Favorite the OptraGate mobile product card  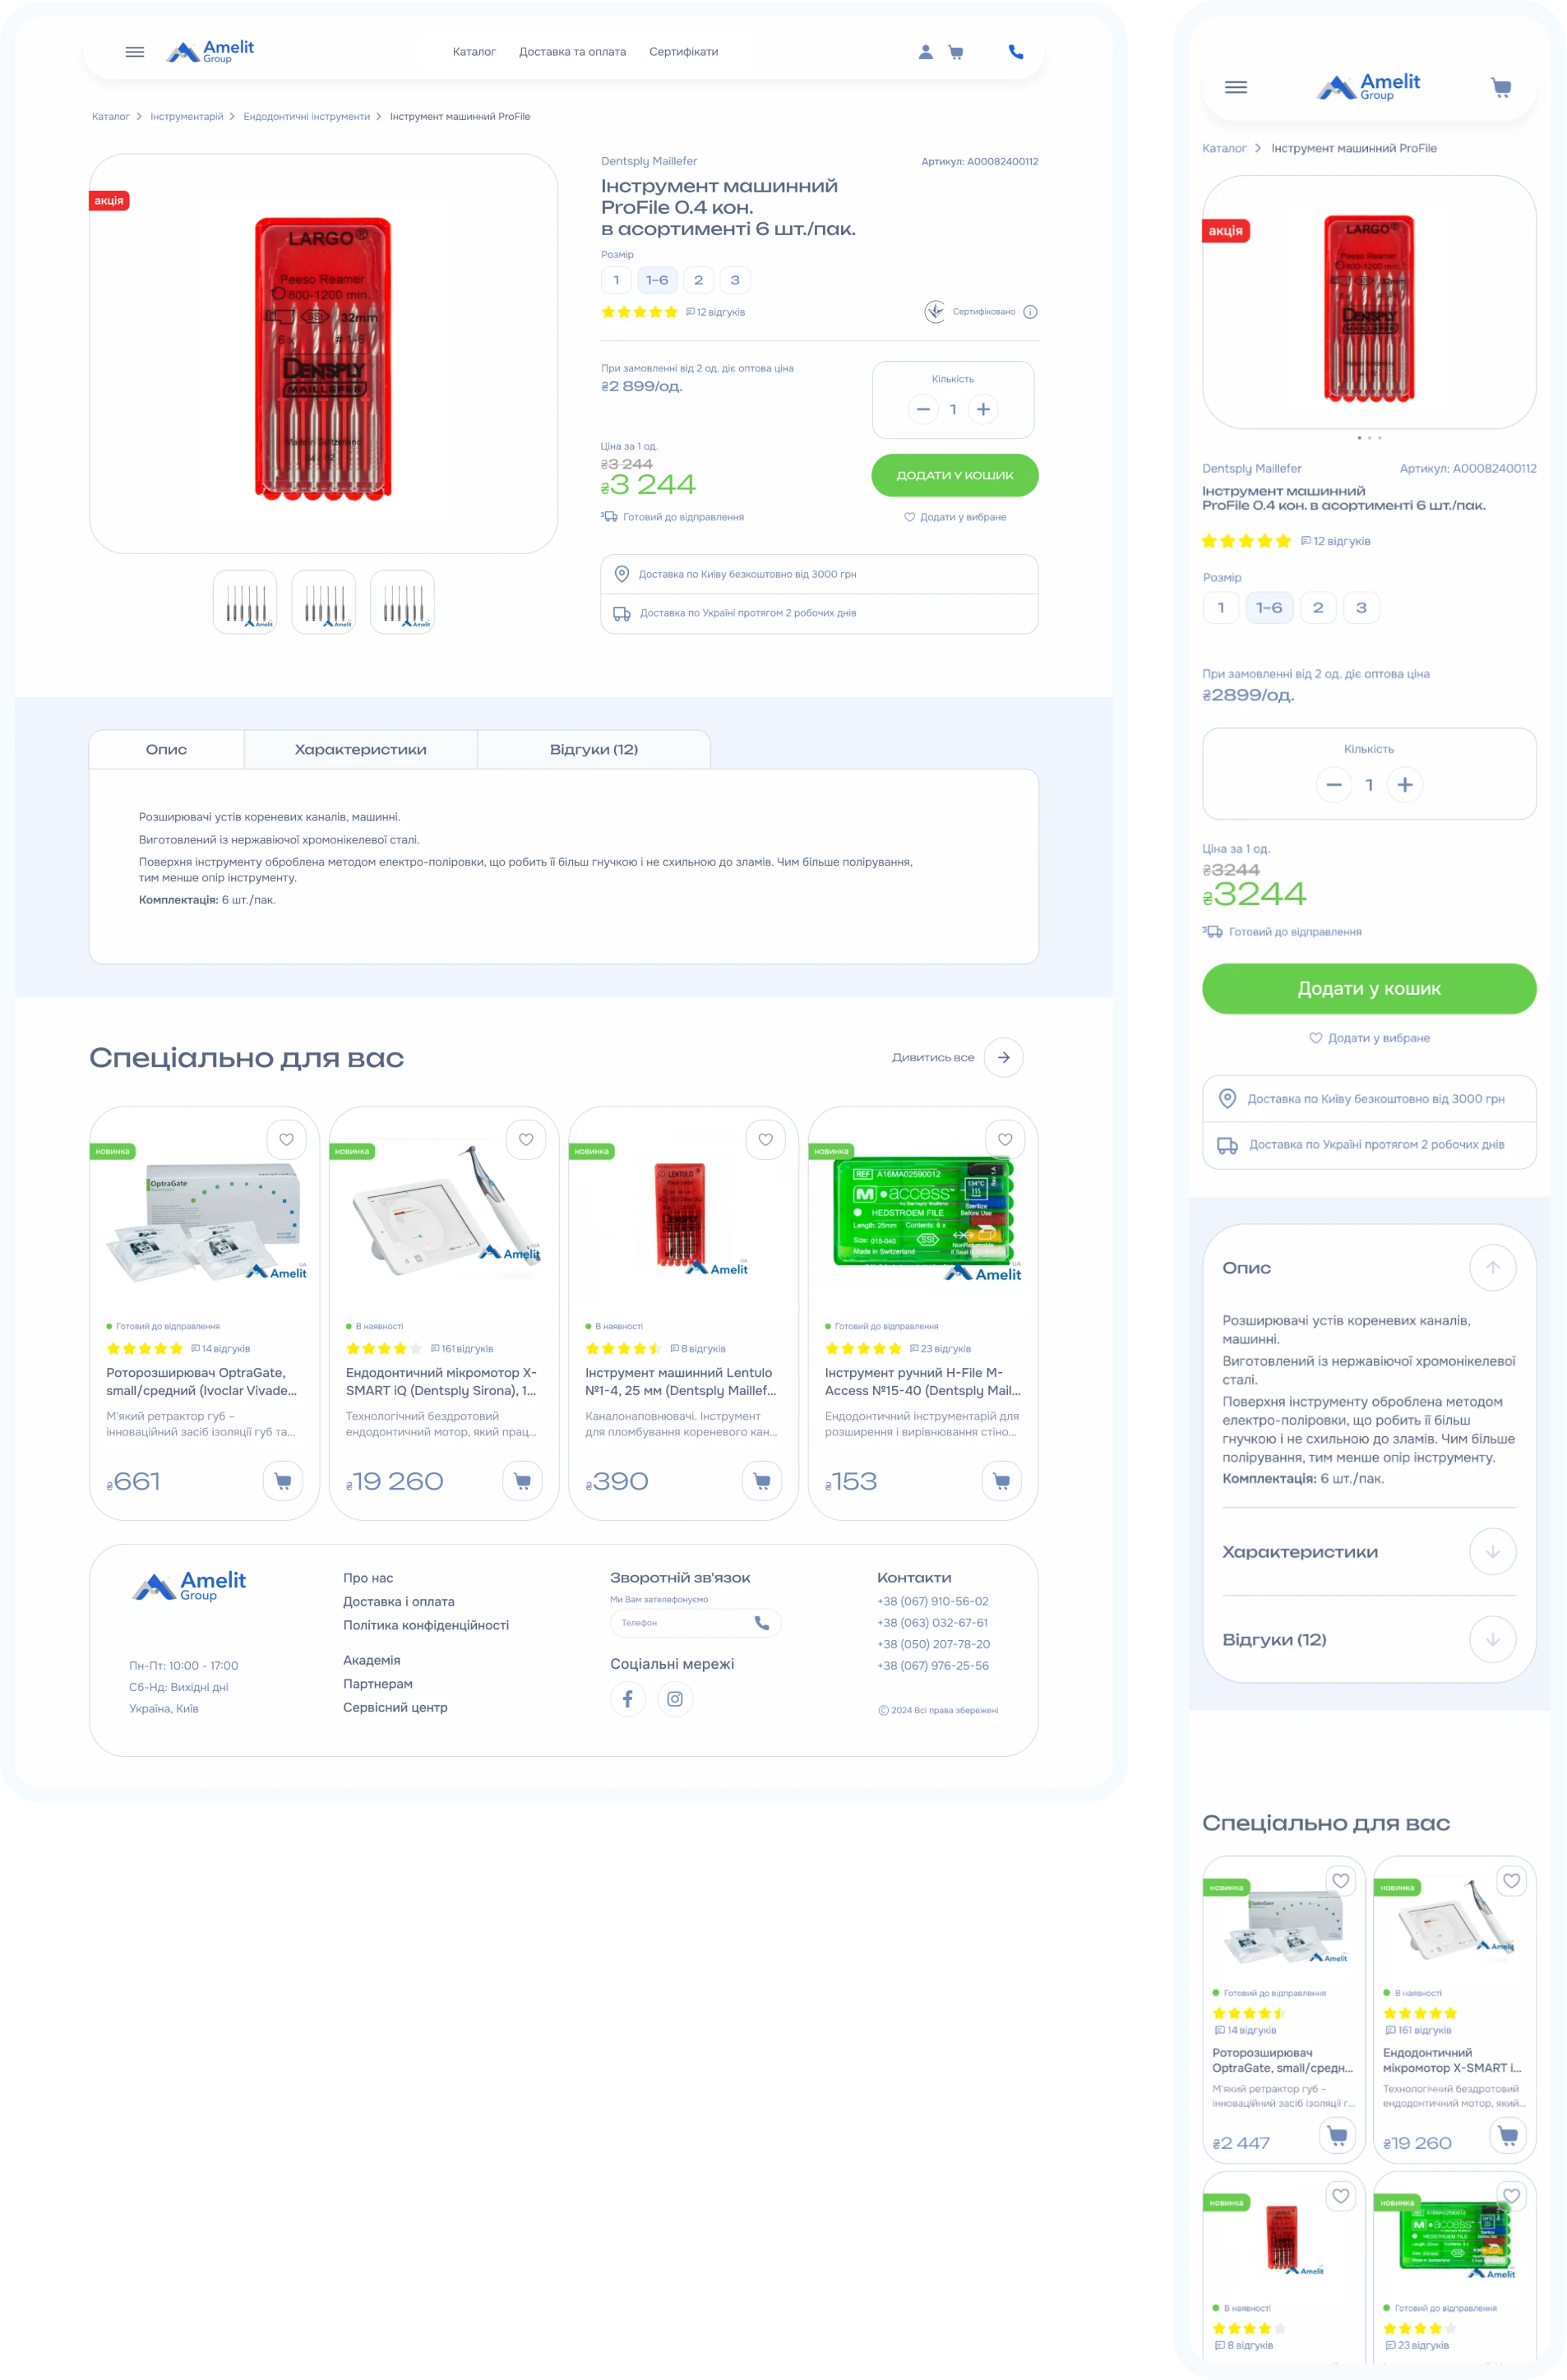coord(1341,1881)
